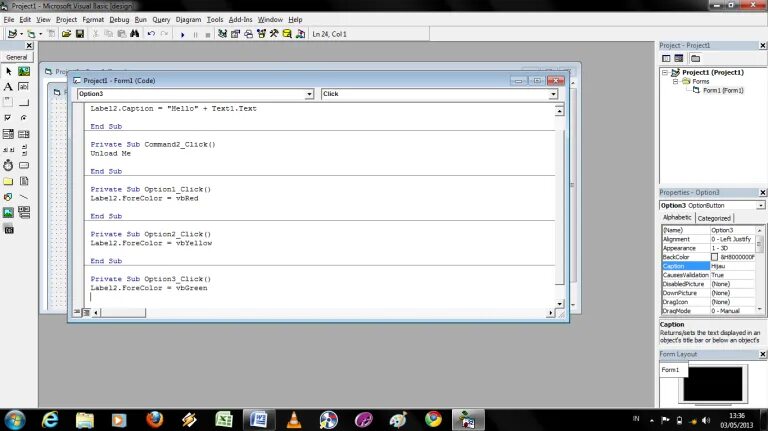Open the Procedure dropdown showing Click
Image resolution: width=768 pixels, height=431 pixels.
553,94
